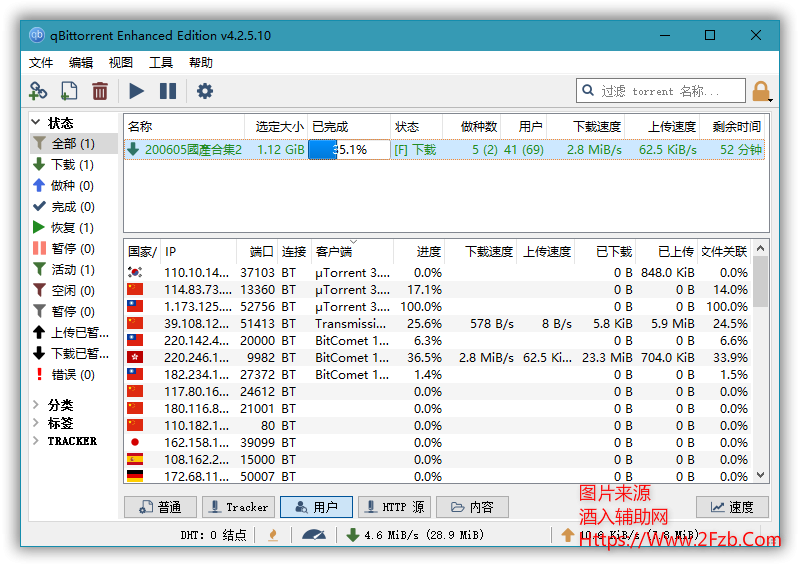This screenshot has width=800, height=567.
Task: Toggle alternative speed limits speedometer icon
Action: 313,535
